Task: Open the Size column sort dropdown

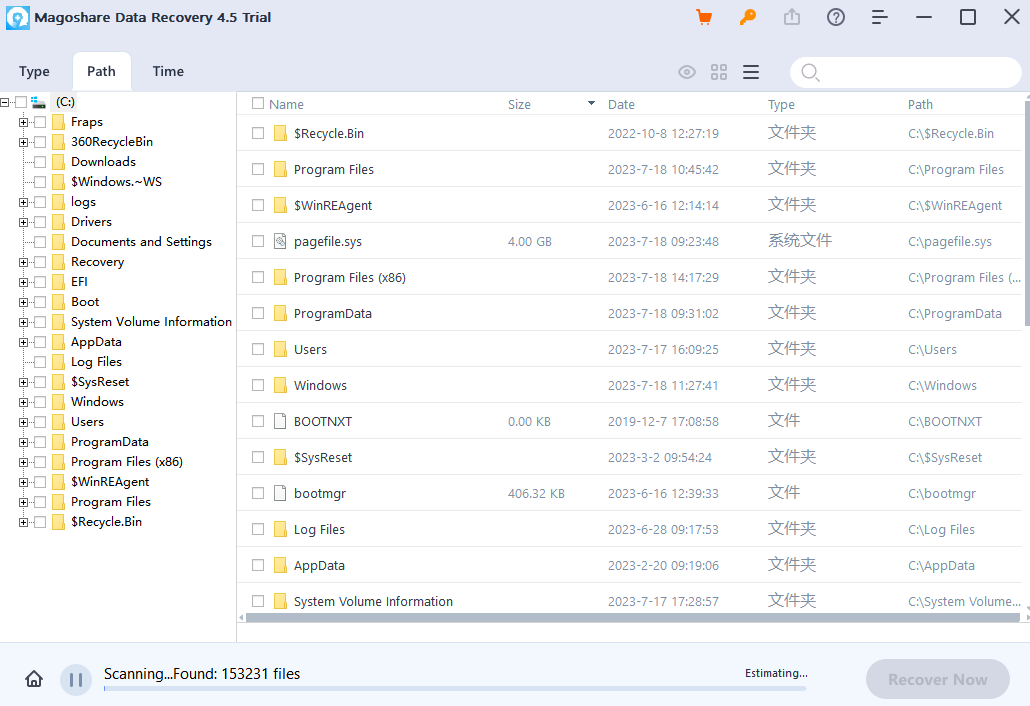Action: click(589, 103)
